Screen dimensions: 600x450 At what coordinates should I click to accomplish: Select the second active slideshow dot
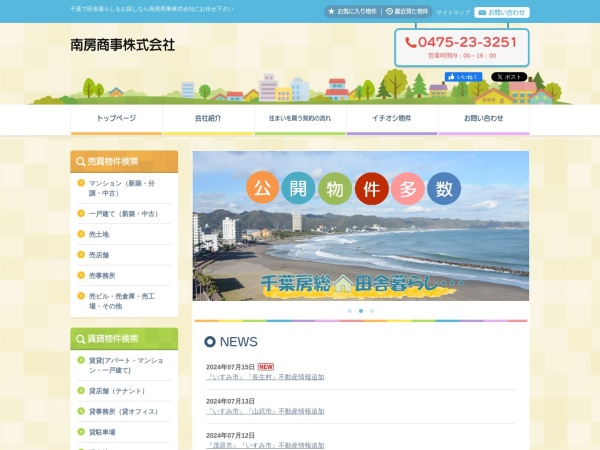(361, 311)
